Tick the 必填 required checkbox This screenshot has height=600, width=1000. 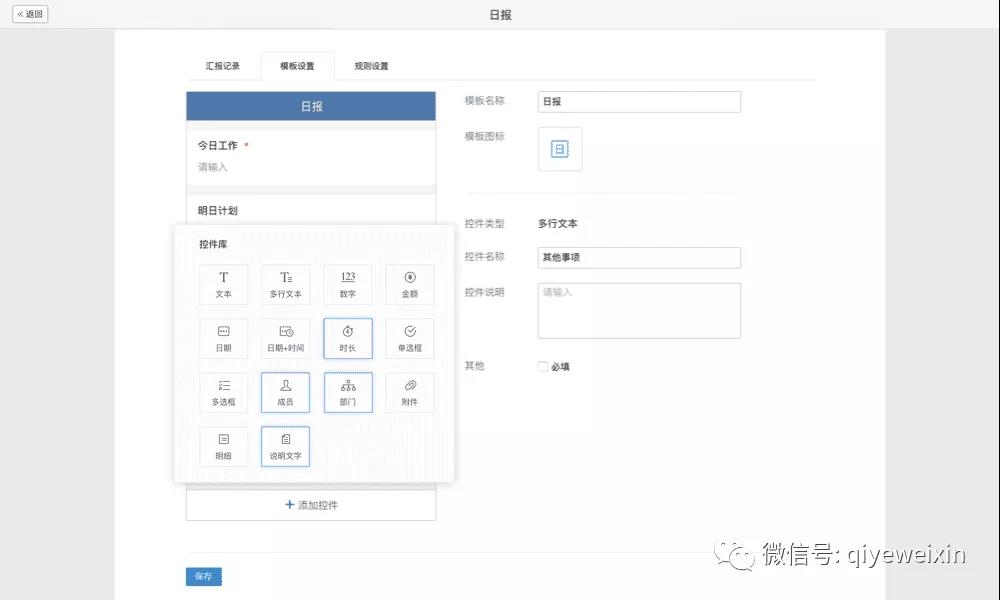(x=543, y=367)
